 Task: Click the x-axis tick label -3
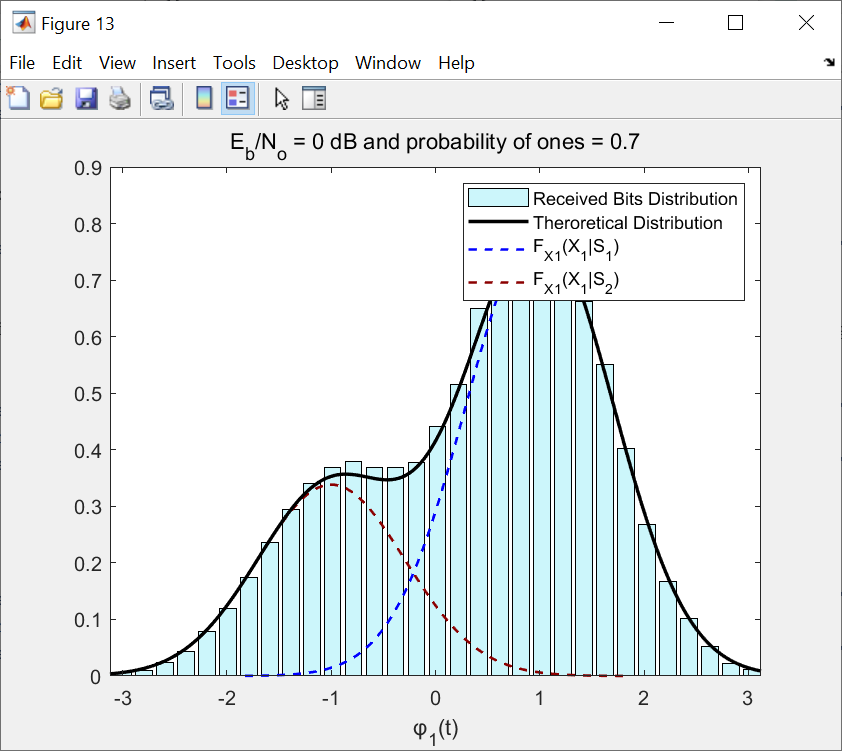point(123,698)
